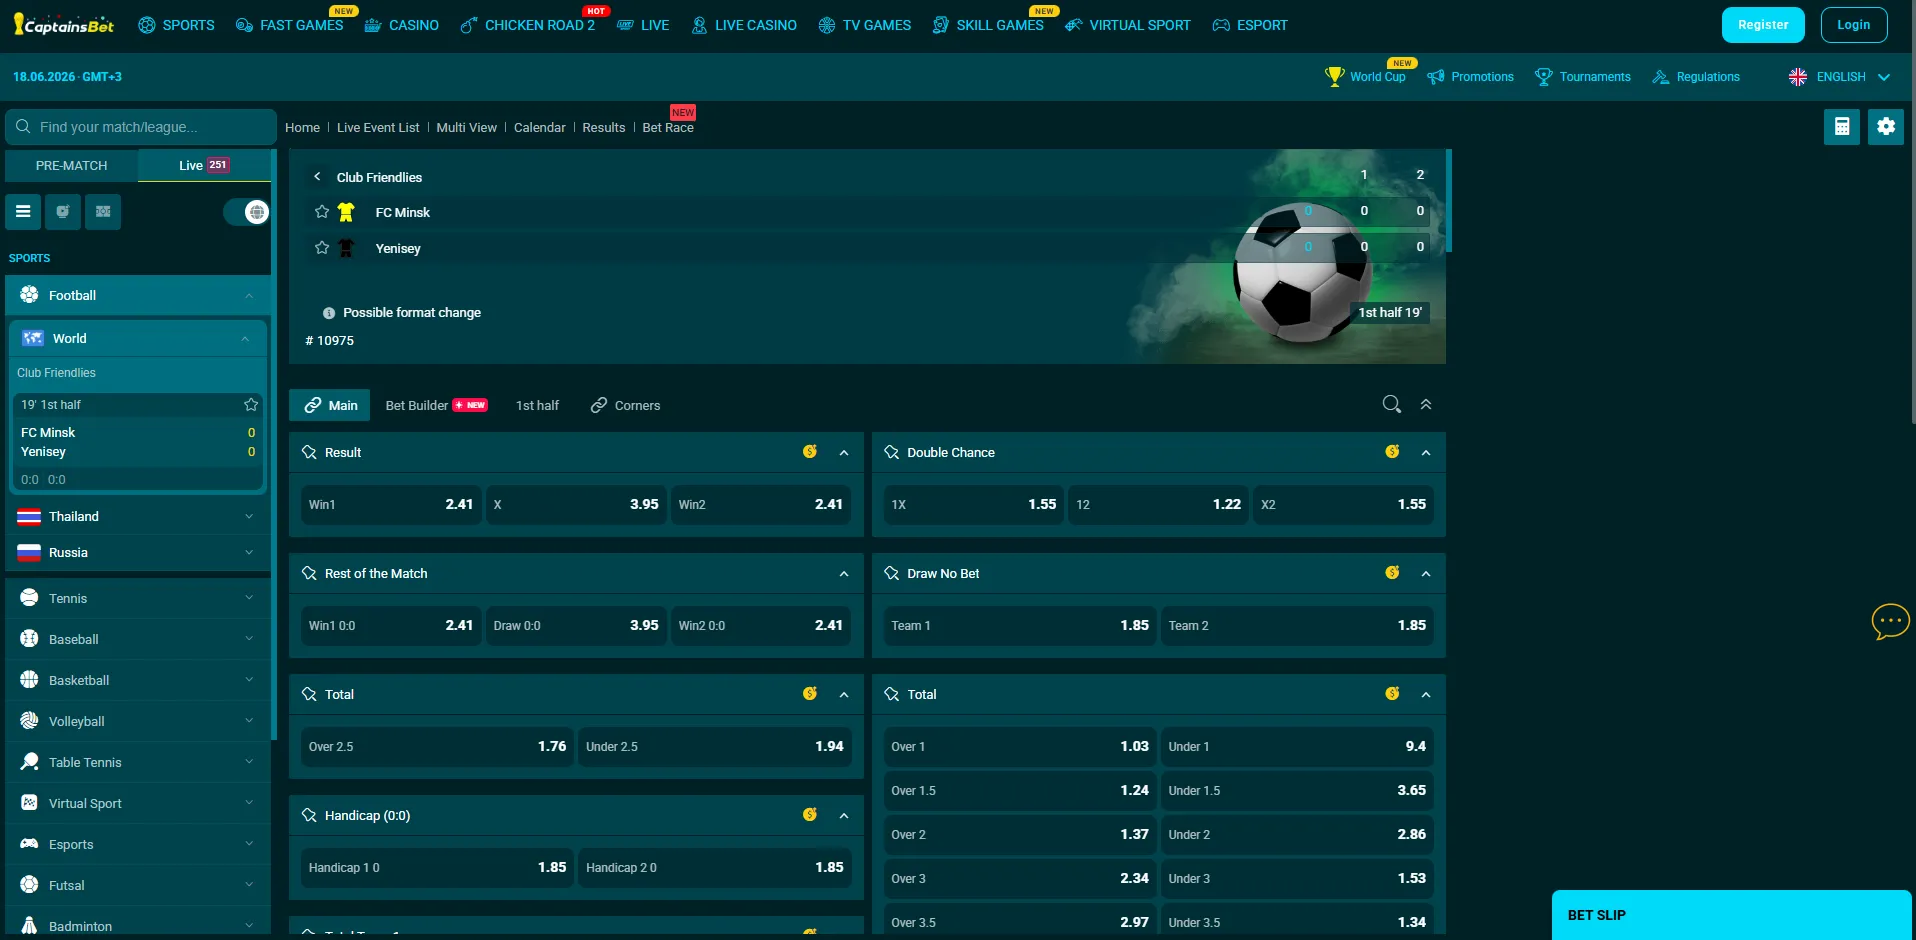The width and height of the screenshot is (1916, 940).
Task: Click the Register button
Action: point(1763,25)
